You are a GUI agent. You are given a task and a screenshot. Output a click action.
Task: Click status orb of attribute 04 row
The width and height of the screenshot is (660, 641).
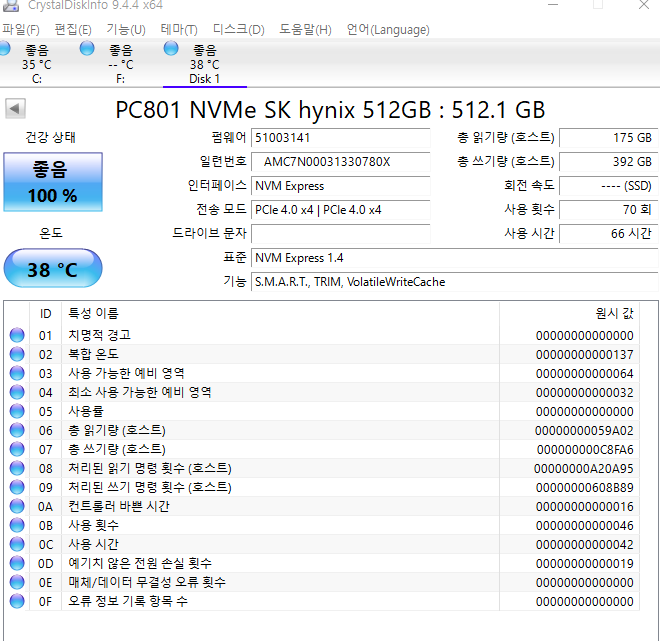(x=17, y=392)
